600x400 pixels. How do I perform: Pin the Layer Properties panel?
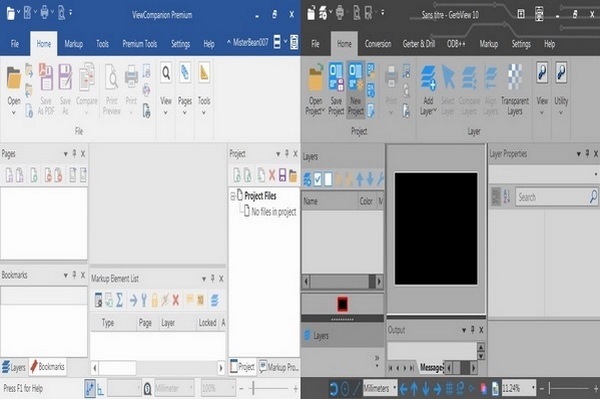click(587, 153)
